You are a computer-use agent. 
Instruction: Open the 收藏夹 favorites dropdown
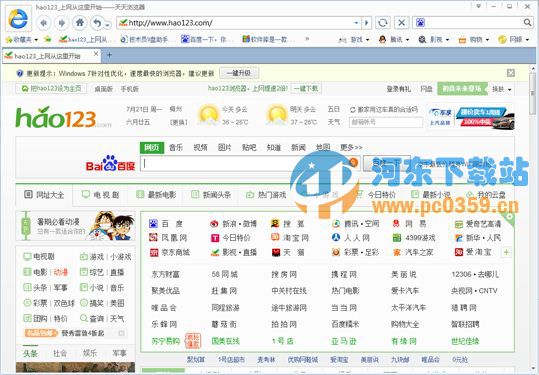click(21, 40)
